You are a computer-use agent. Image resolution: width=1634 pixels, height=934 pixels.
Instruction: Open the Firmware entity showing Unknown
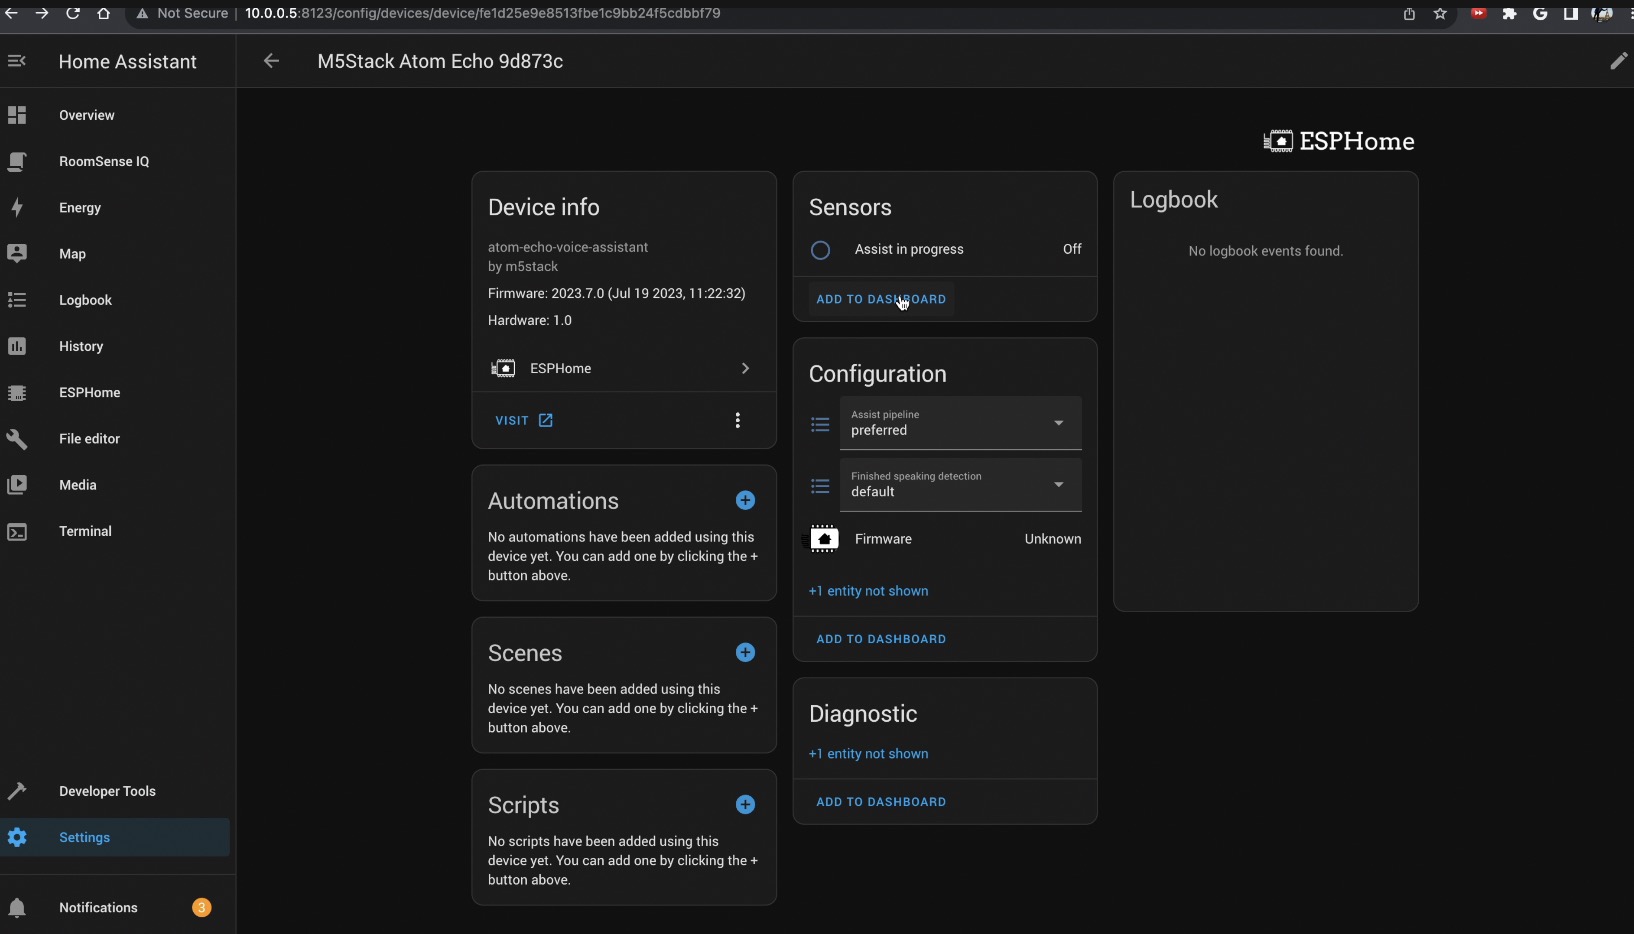945,539
